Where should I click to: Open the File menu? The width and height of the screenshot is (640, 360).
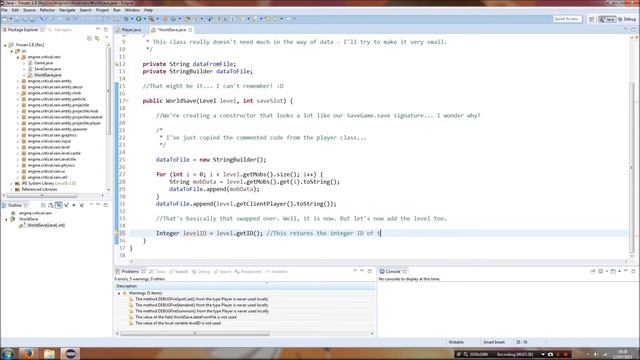(x=4, y=10)
